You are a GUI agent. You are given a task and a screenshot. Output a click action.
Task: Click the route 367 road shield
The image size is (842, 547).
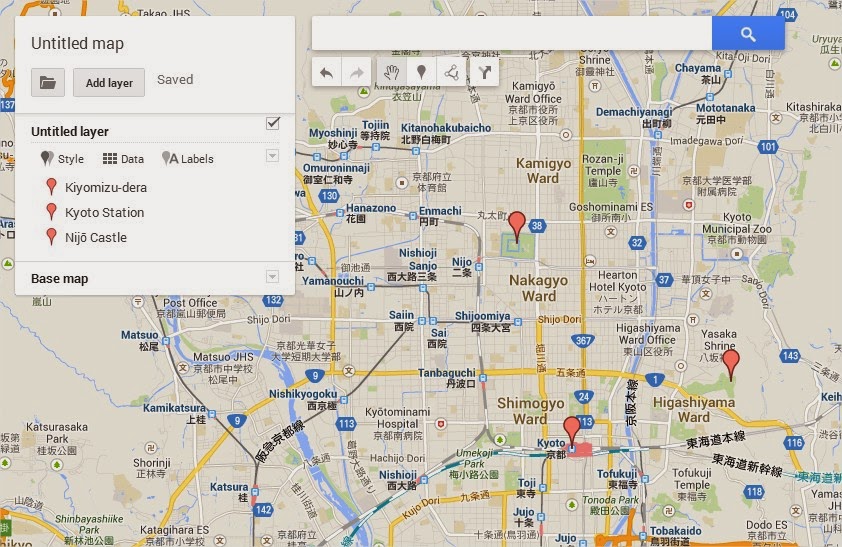coord(583,340)
